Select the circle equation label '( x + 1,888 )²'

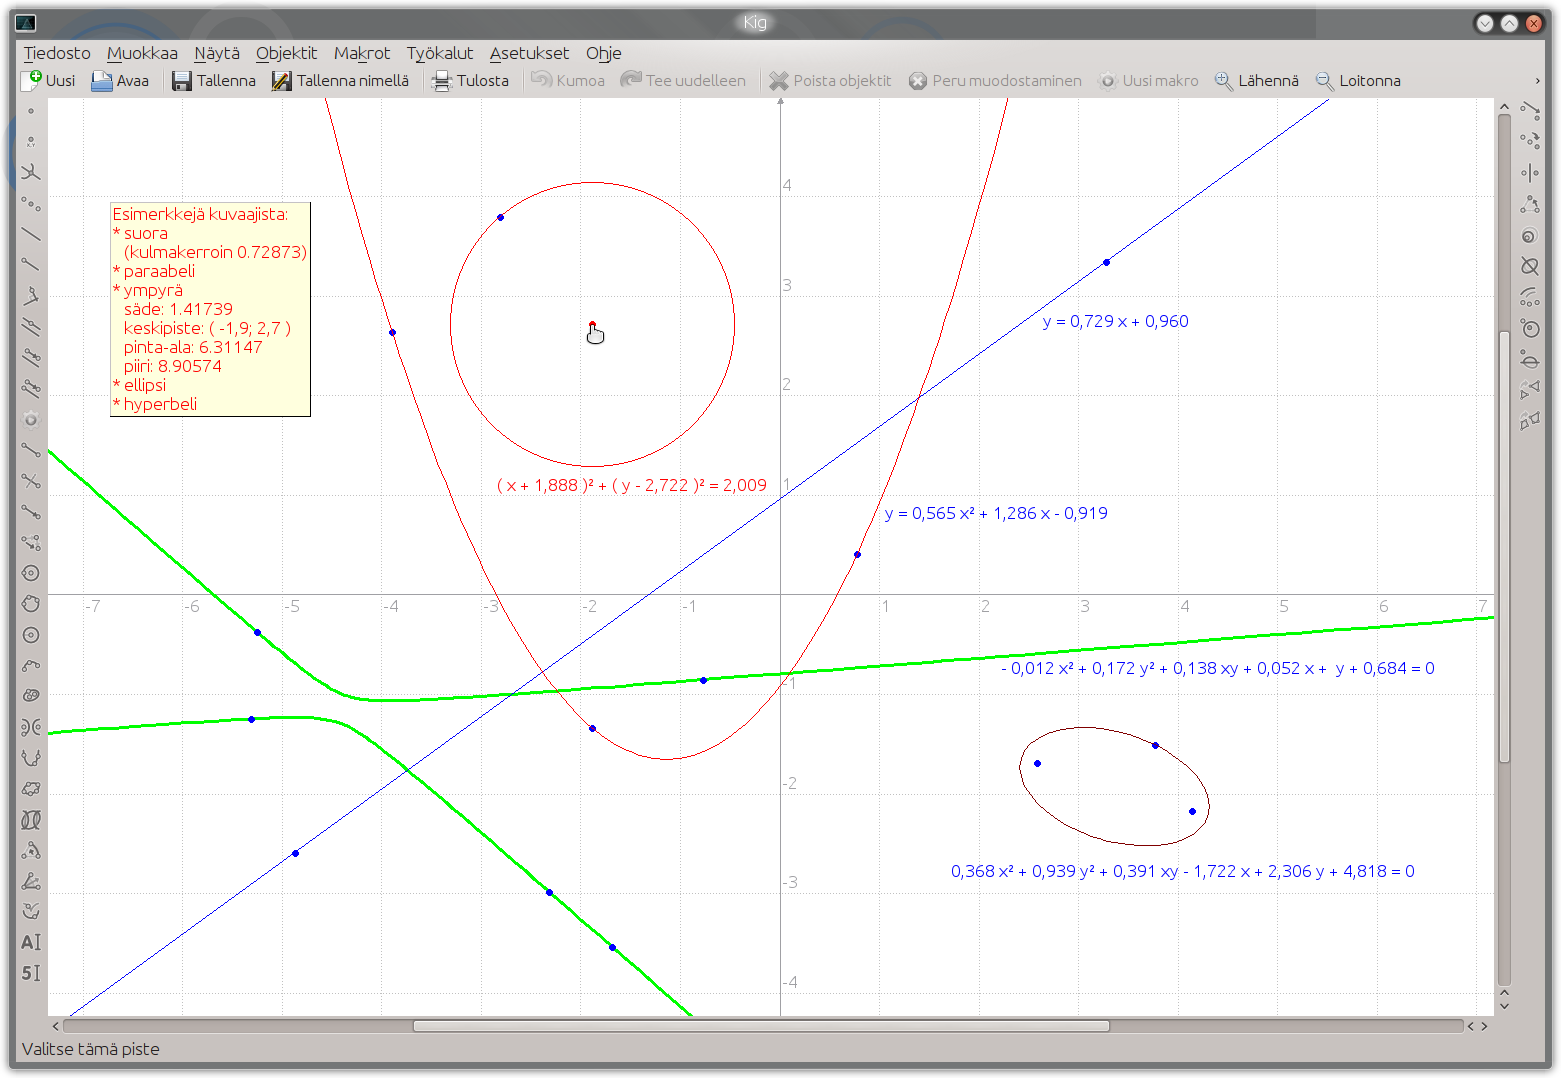click(631, 485)
